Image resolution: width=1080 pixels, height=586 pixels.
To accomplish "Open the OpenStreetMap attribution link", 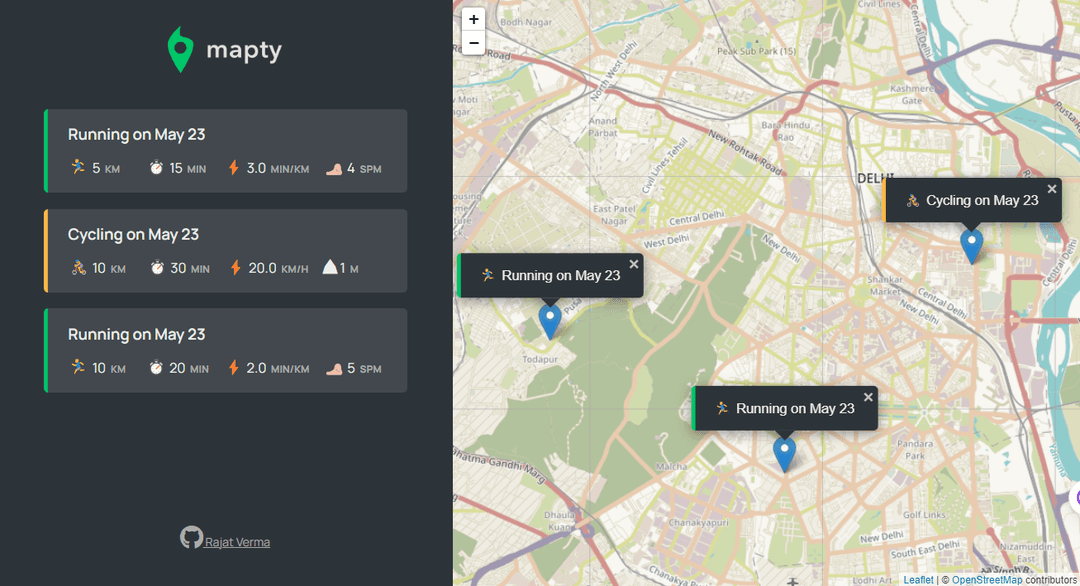I will coord(987,580).
